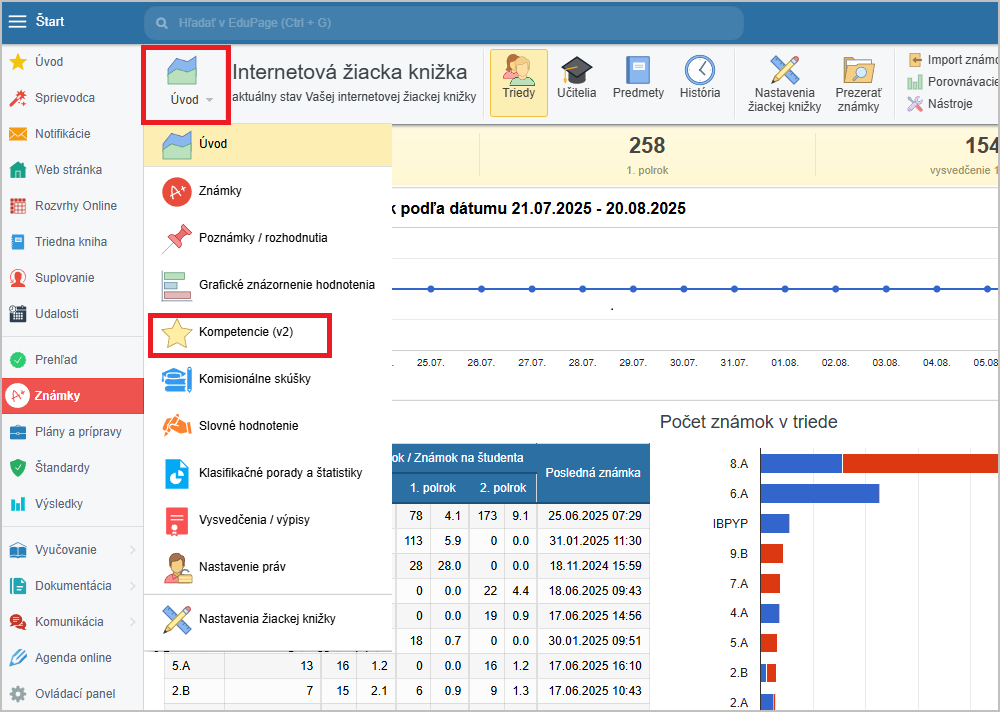Click the Prezerať známky folder icon
1000x712 pixels.
[x=858, y=72]
